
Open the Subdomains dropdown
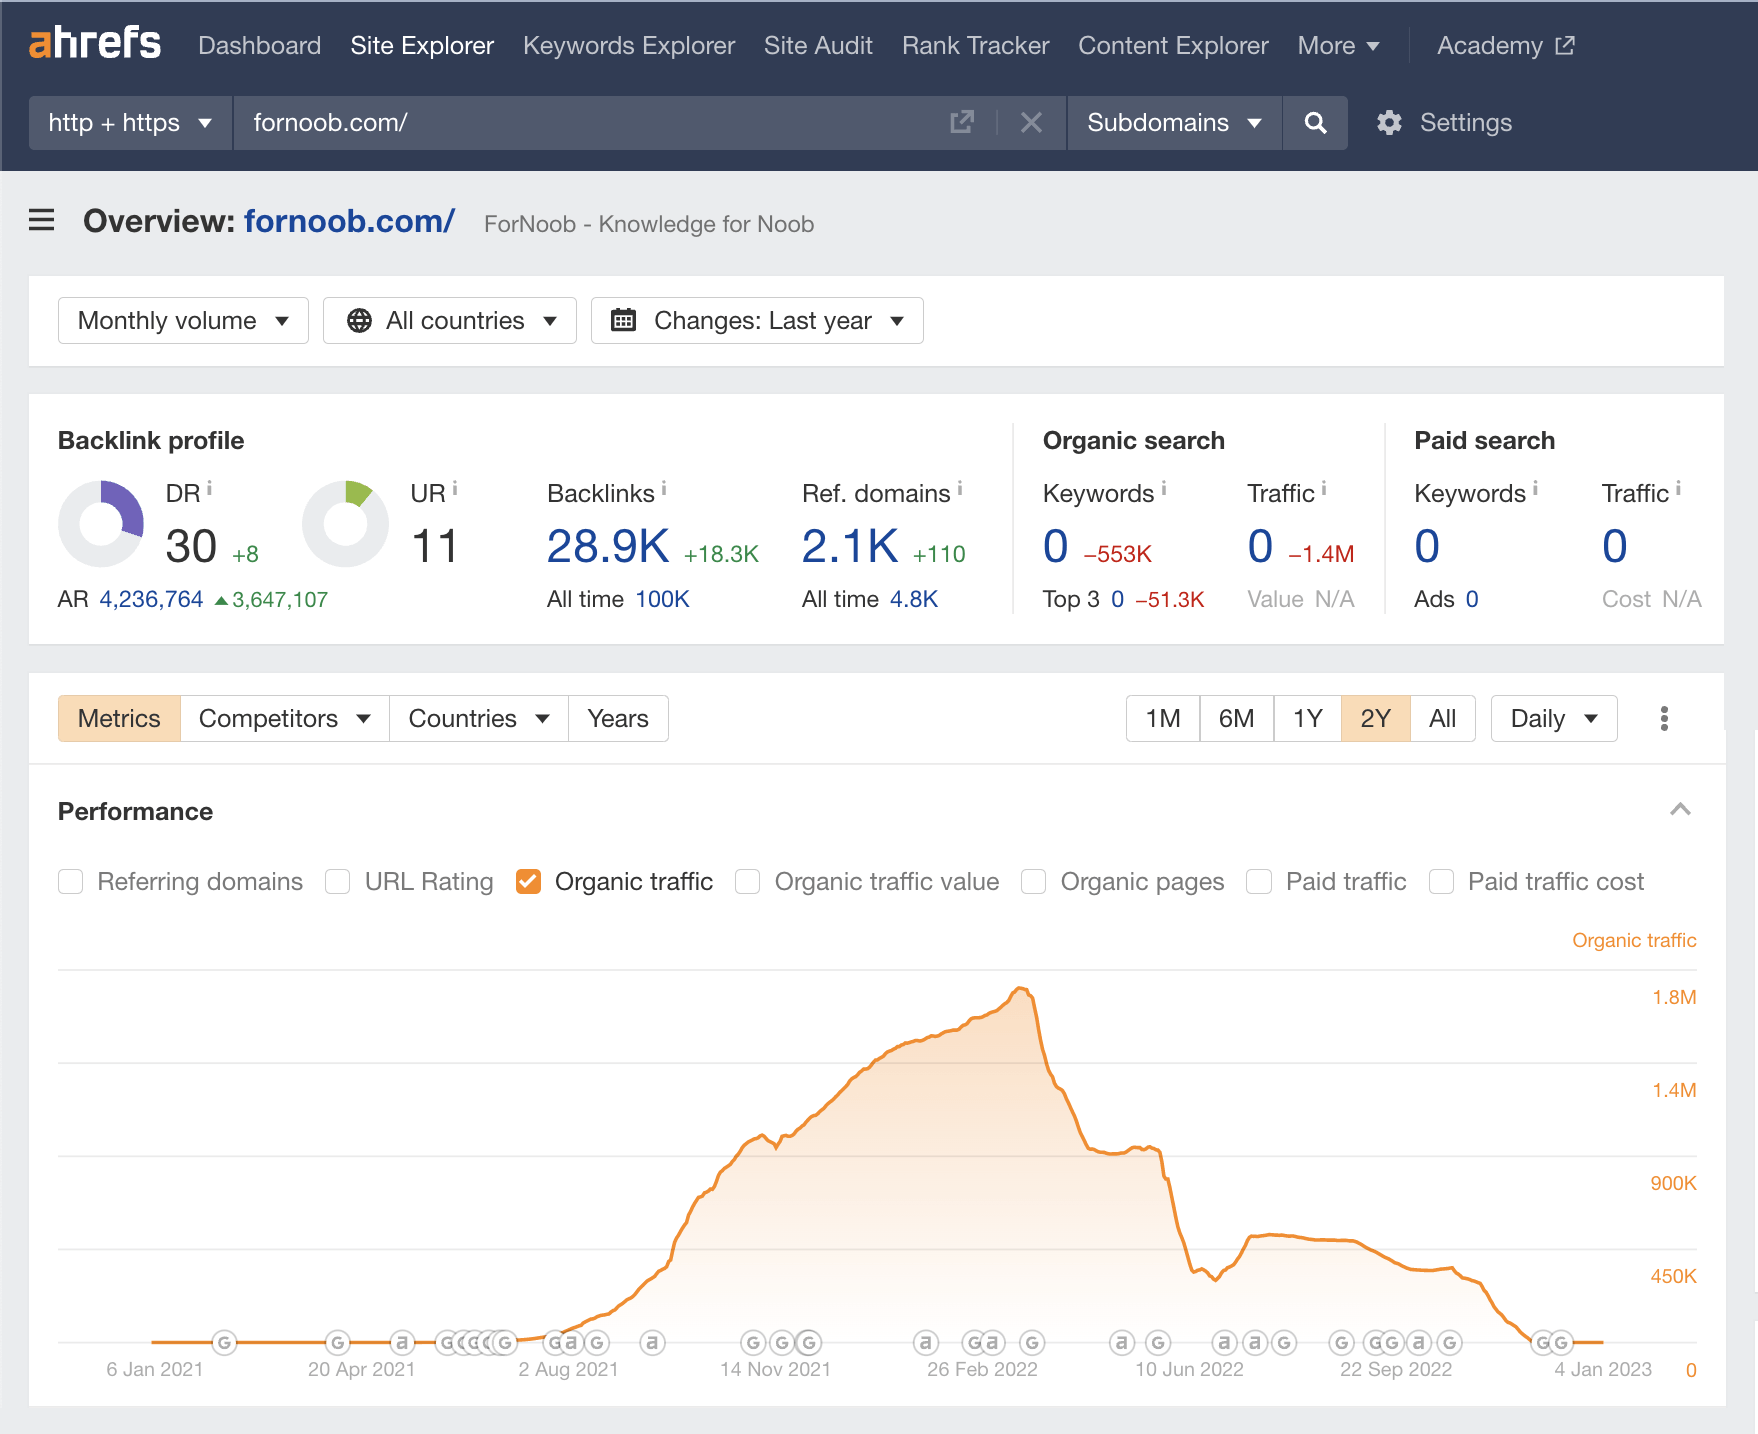point(1172,122)
